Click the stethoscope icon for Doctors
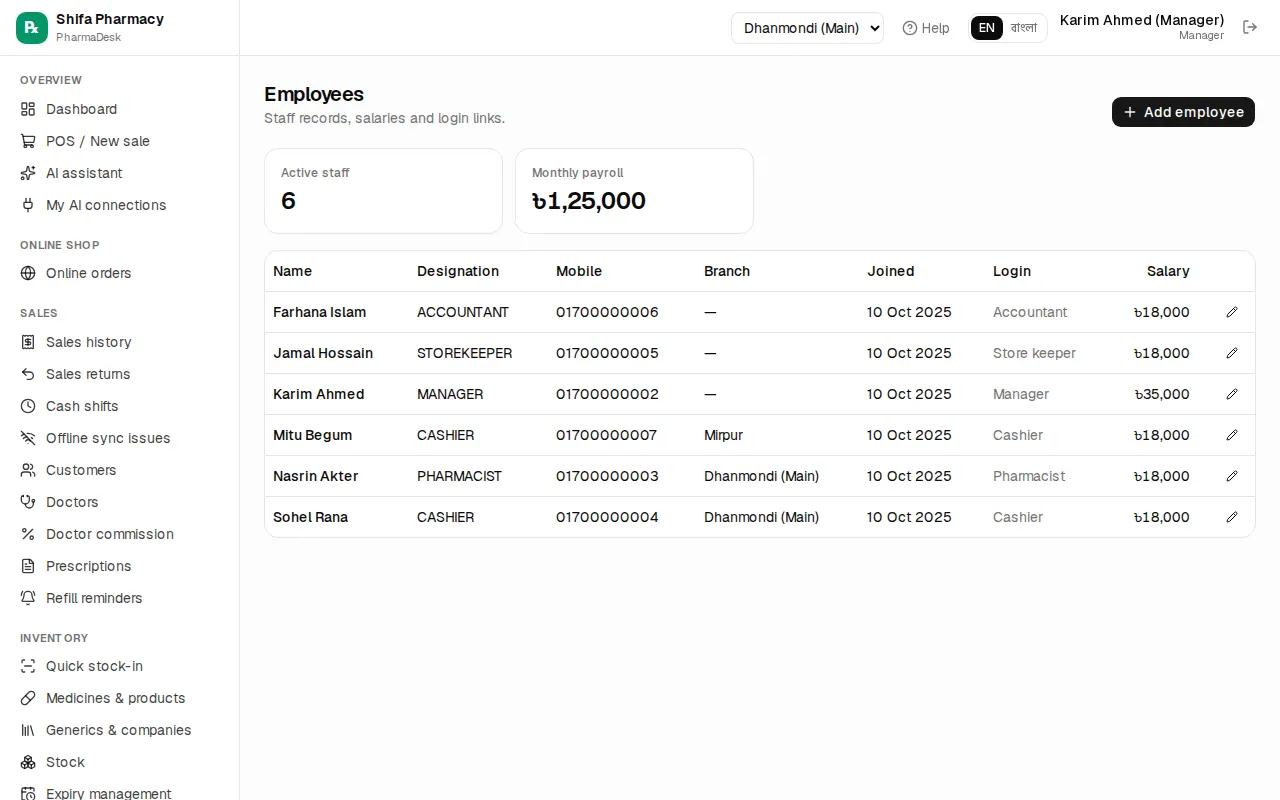This screenshot has width=1280, height=800. [x=28, y=502]
